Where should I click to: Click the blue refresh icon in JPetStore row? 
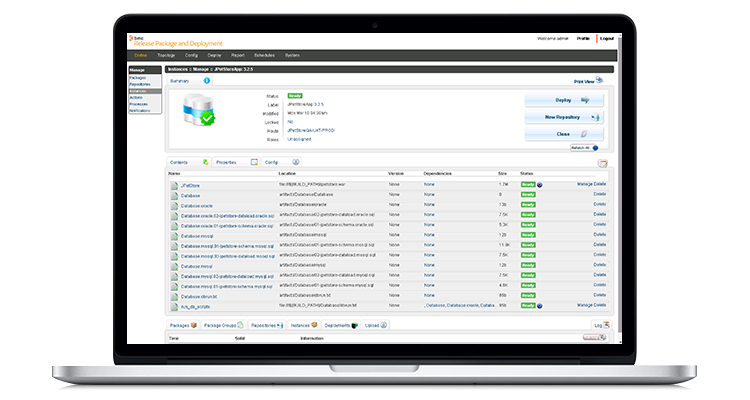point(540,185)
